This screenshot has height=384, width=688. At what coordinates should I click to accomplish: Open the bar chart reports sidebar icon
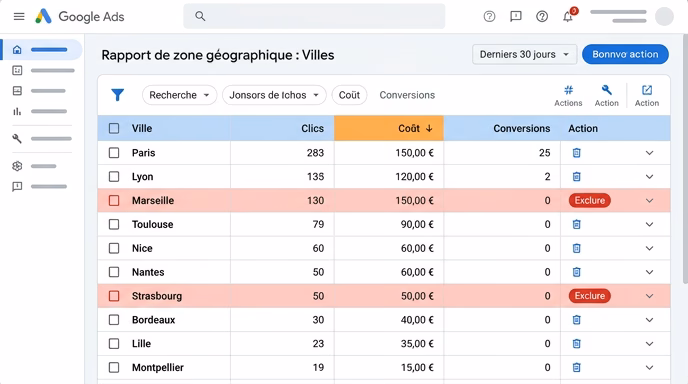pos(17,111)
